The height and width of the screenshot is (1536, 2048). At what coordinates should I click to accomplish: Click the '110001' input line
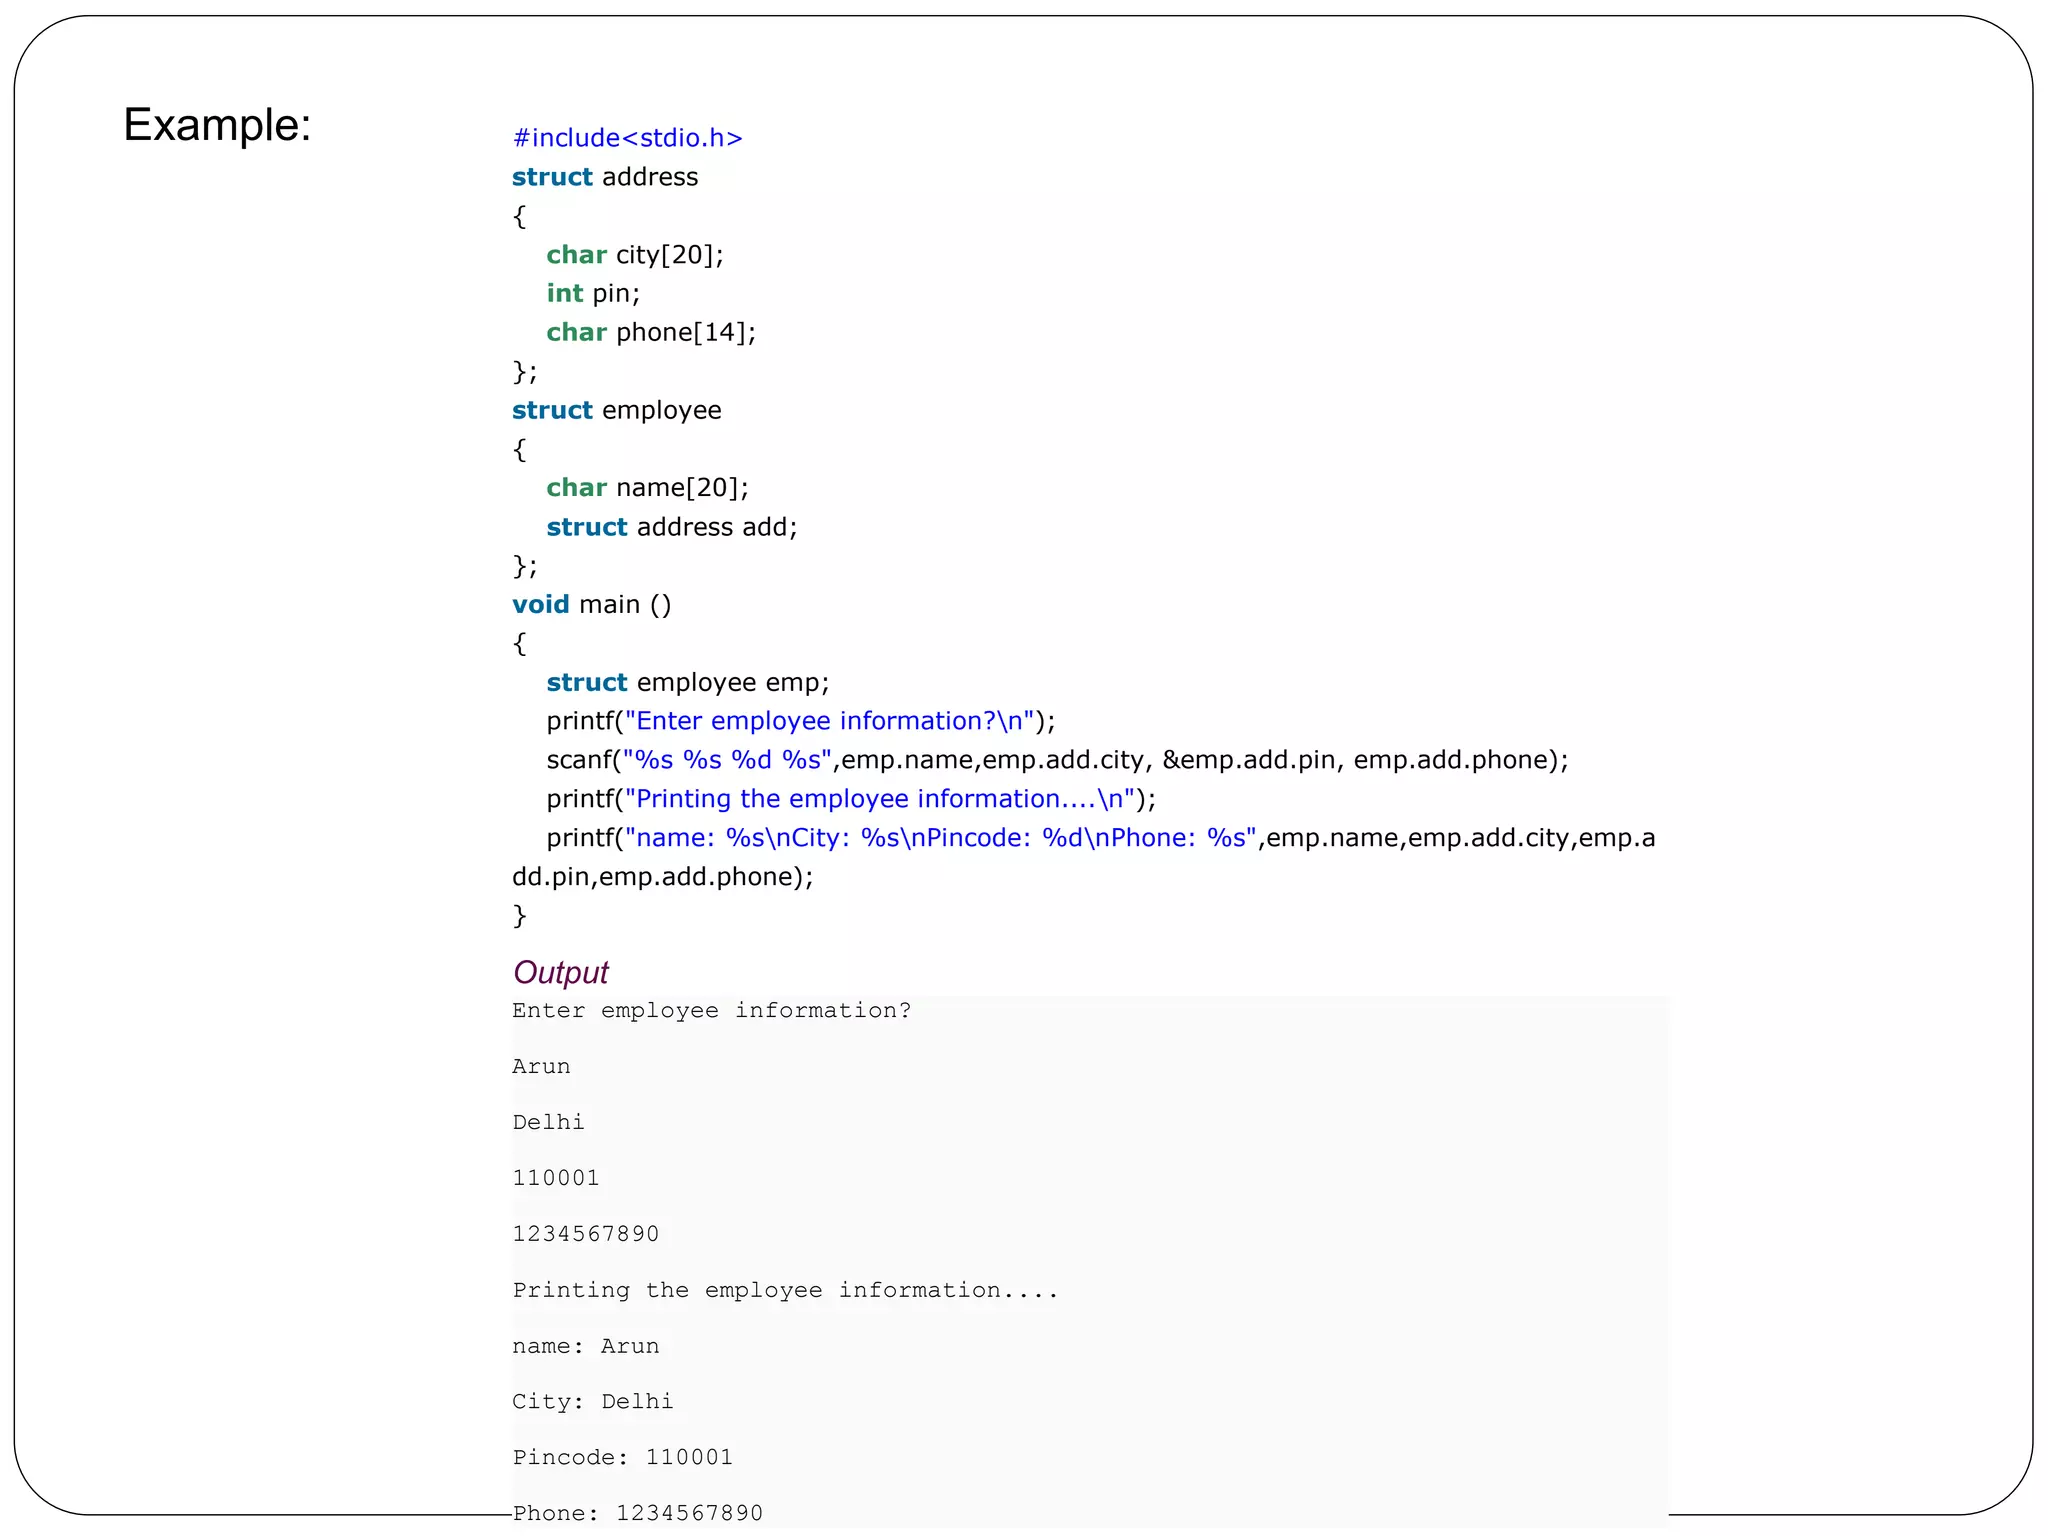[x=555, y=1179]
